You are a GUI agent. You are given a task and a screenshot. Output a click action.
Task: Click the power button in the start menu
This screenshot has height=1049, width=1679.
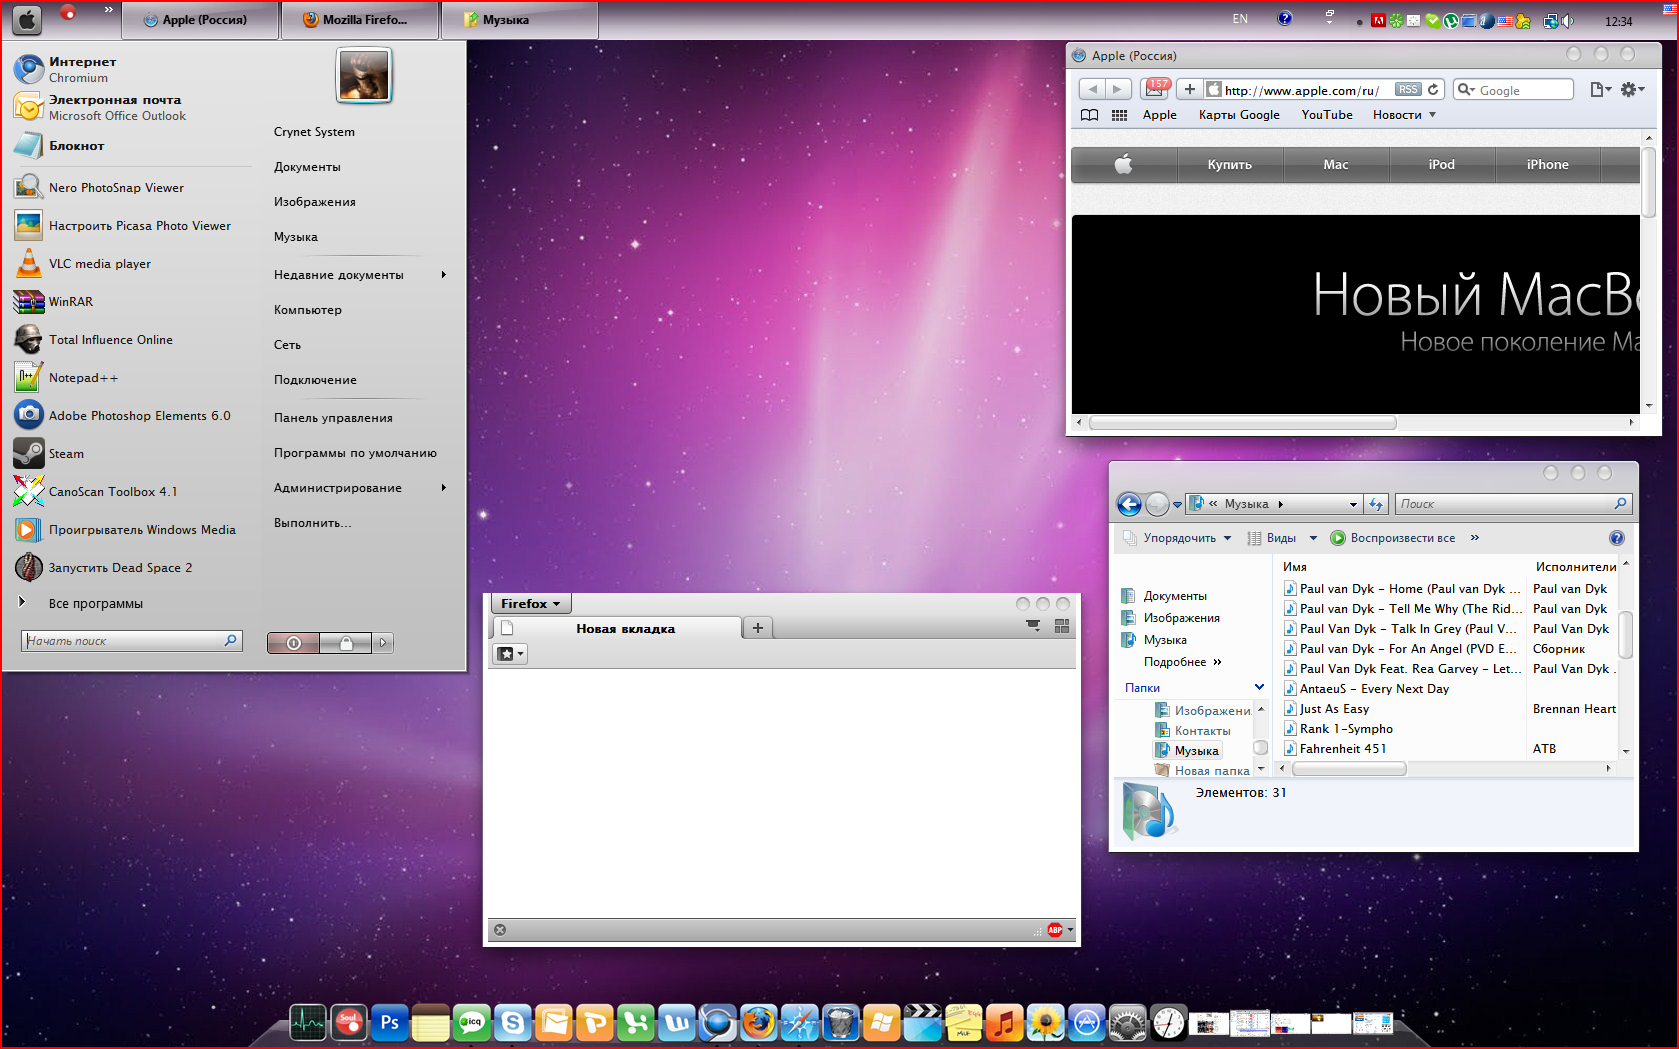[x=293, y=643]
